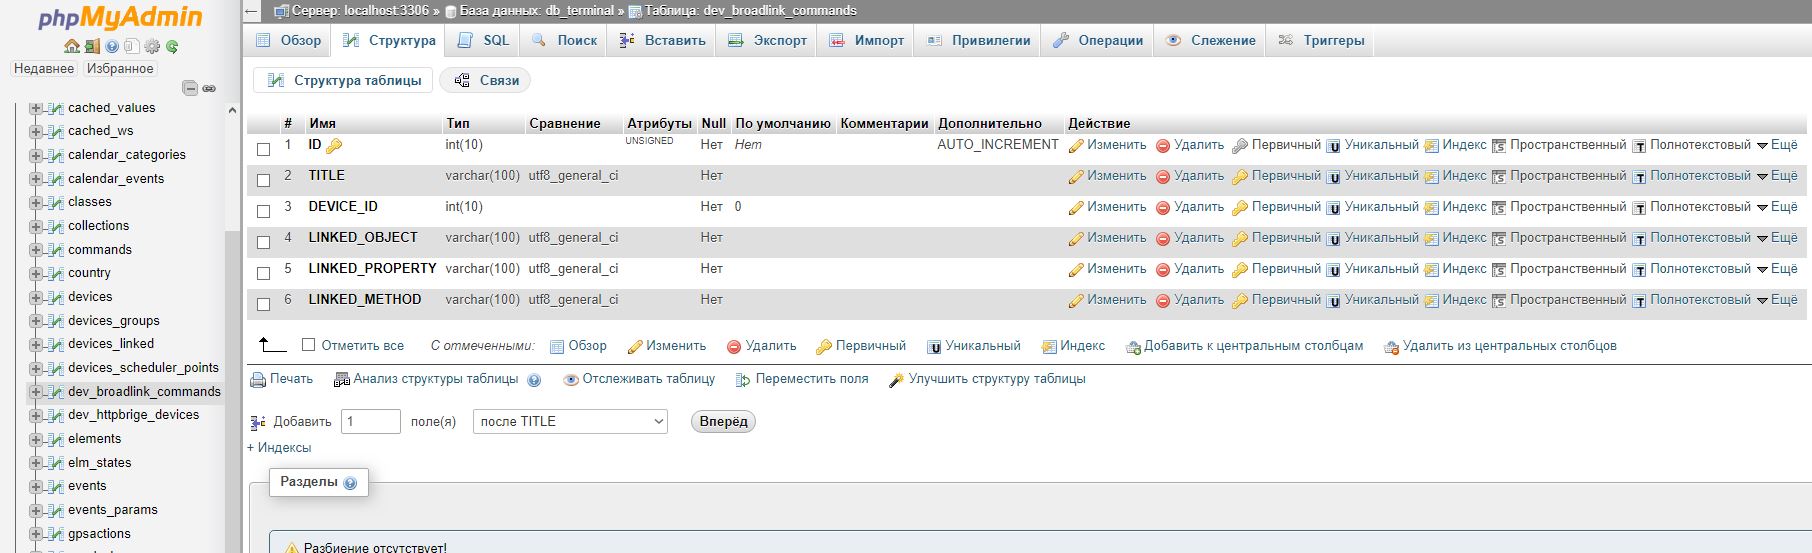Image resolution: width=1812 pixels, height=553 pixels.
Task: Click red delete icon for DEVICE_ID row
Action: pyautogui.click(x=1163, y=207)
